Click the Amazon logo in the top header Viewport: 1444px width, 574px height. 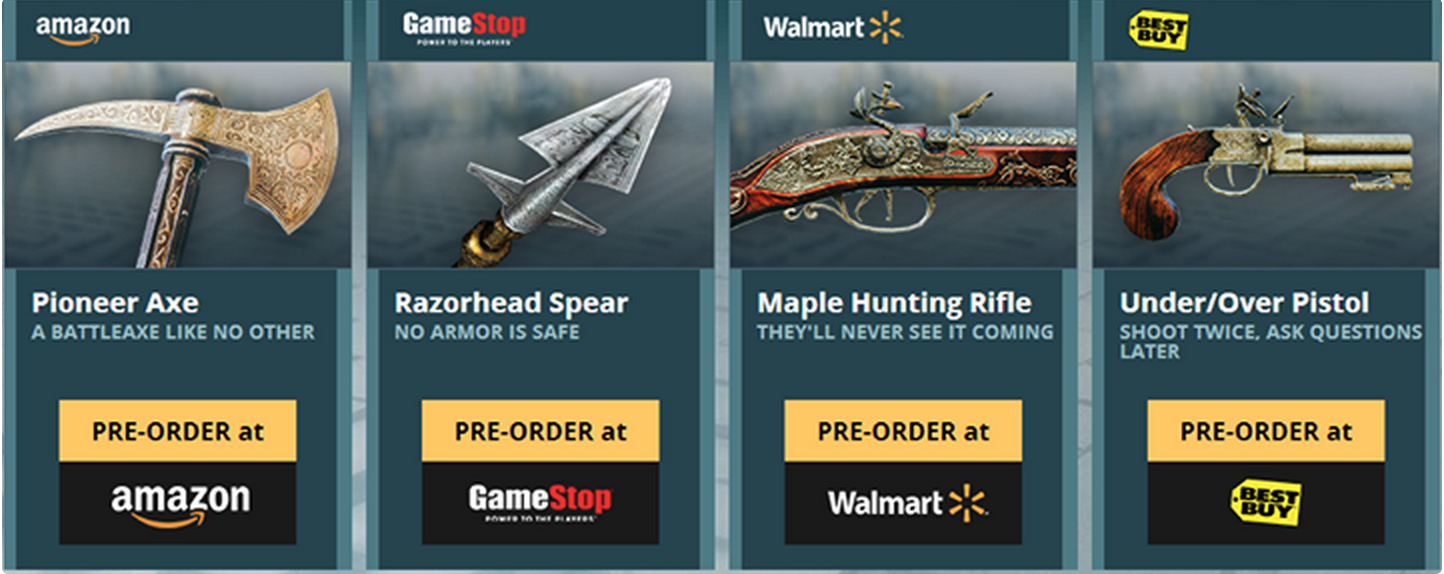coord(82,29)
